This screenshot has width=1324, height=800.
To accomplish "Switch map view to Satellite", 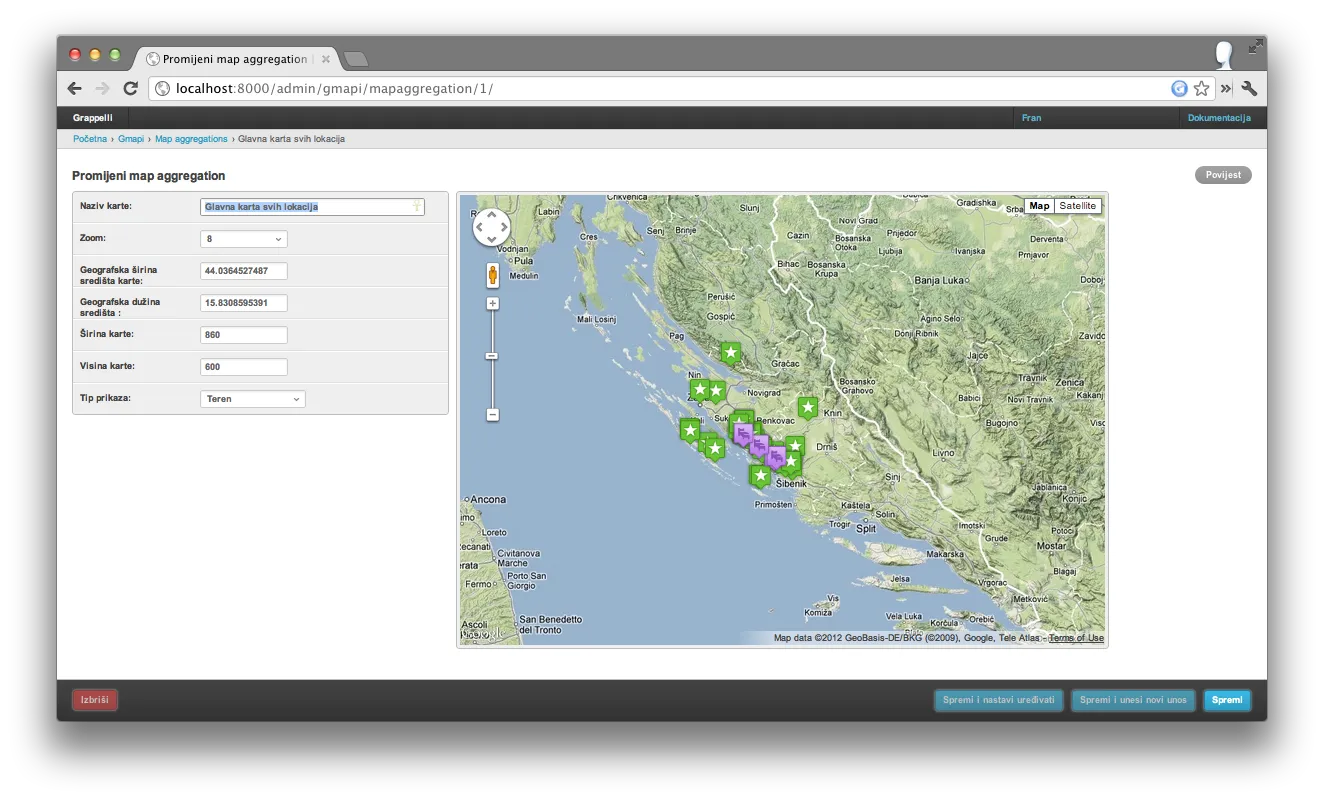I will [x=1077, y=206].
